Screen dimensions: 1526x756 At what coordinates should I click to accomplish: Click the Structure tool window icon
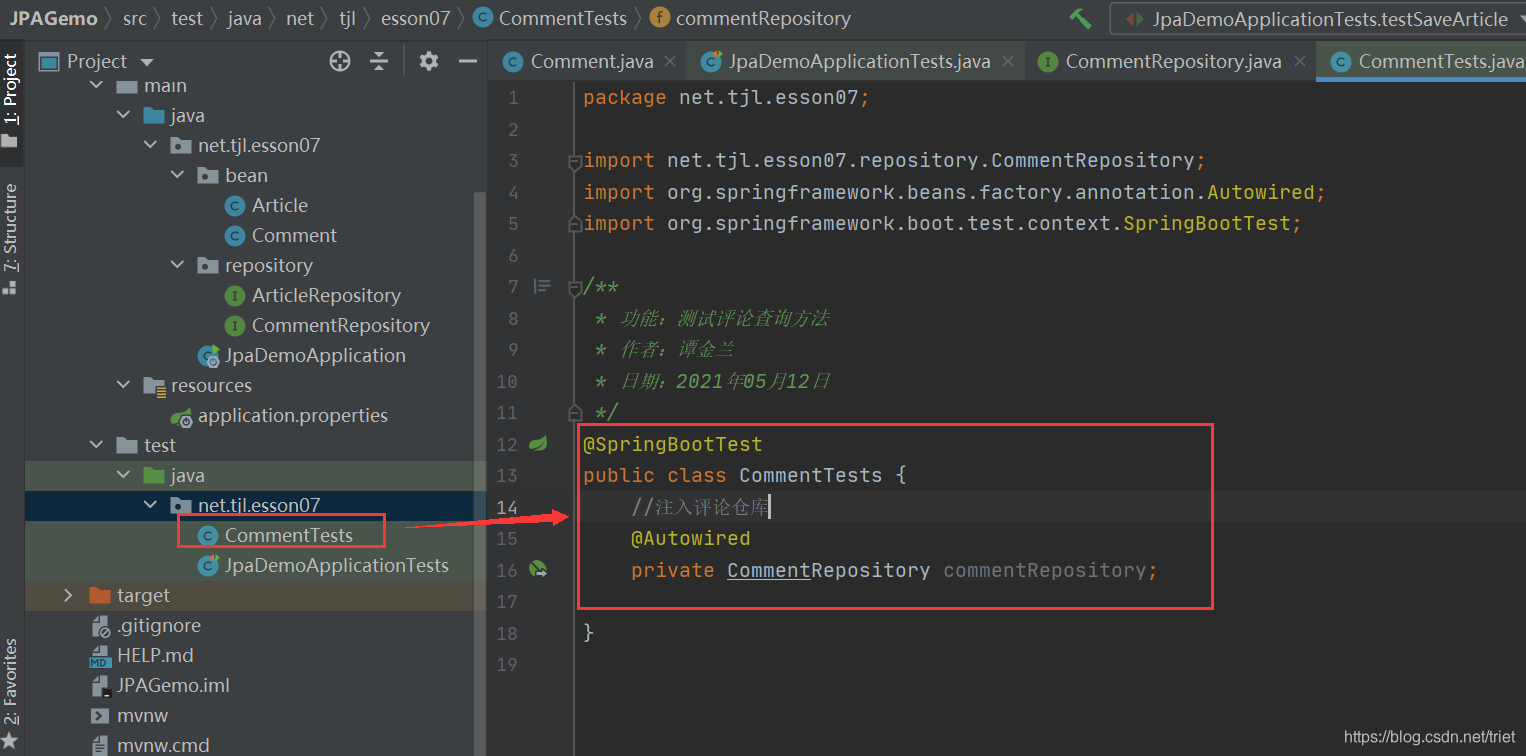[x=9, y=287]
